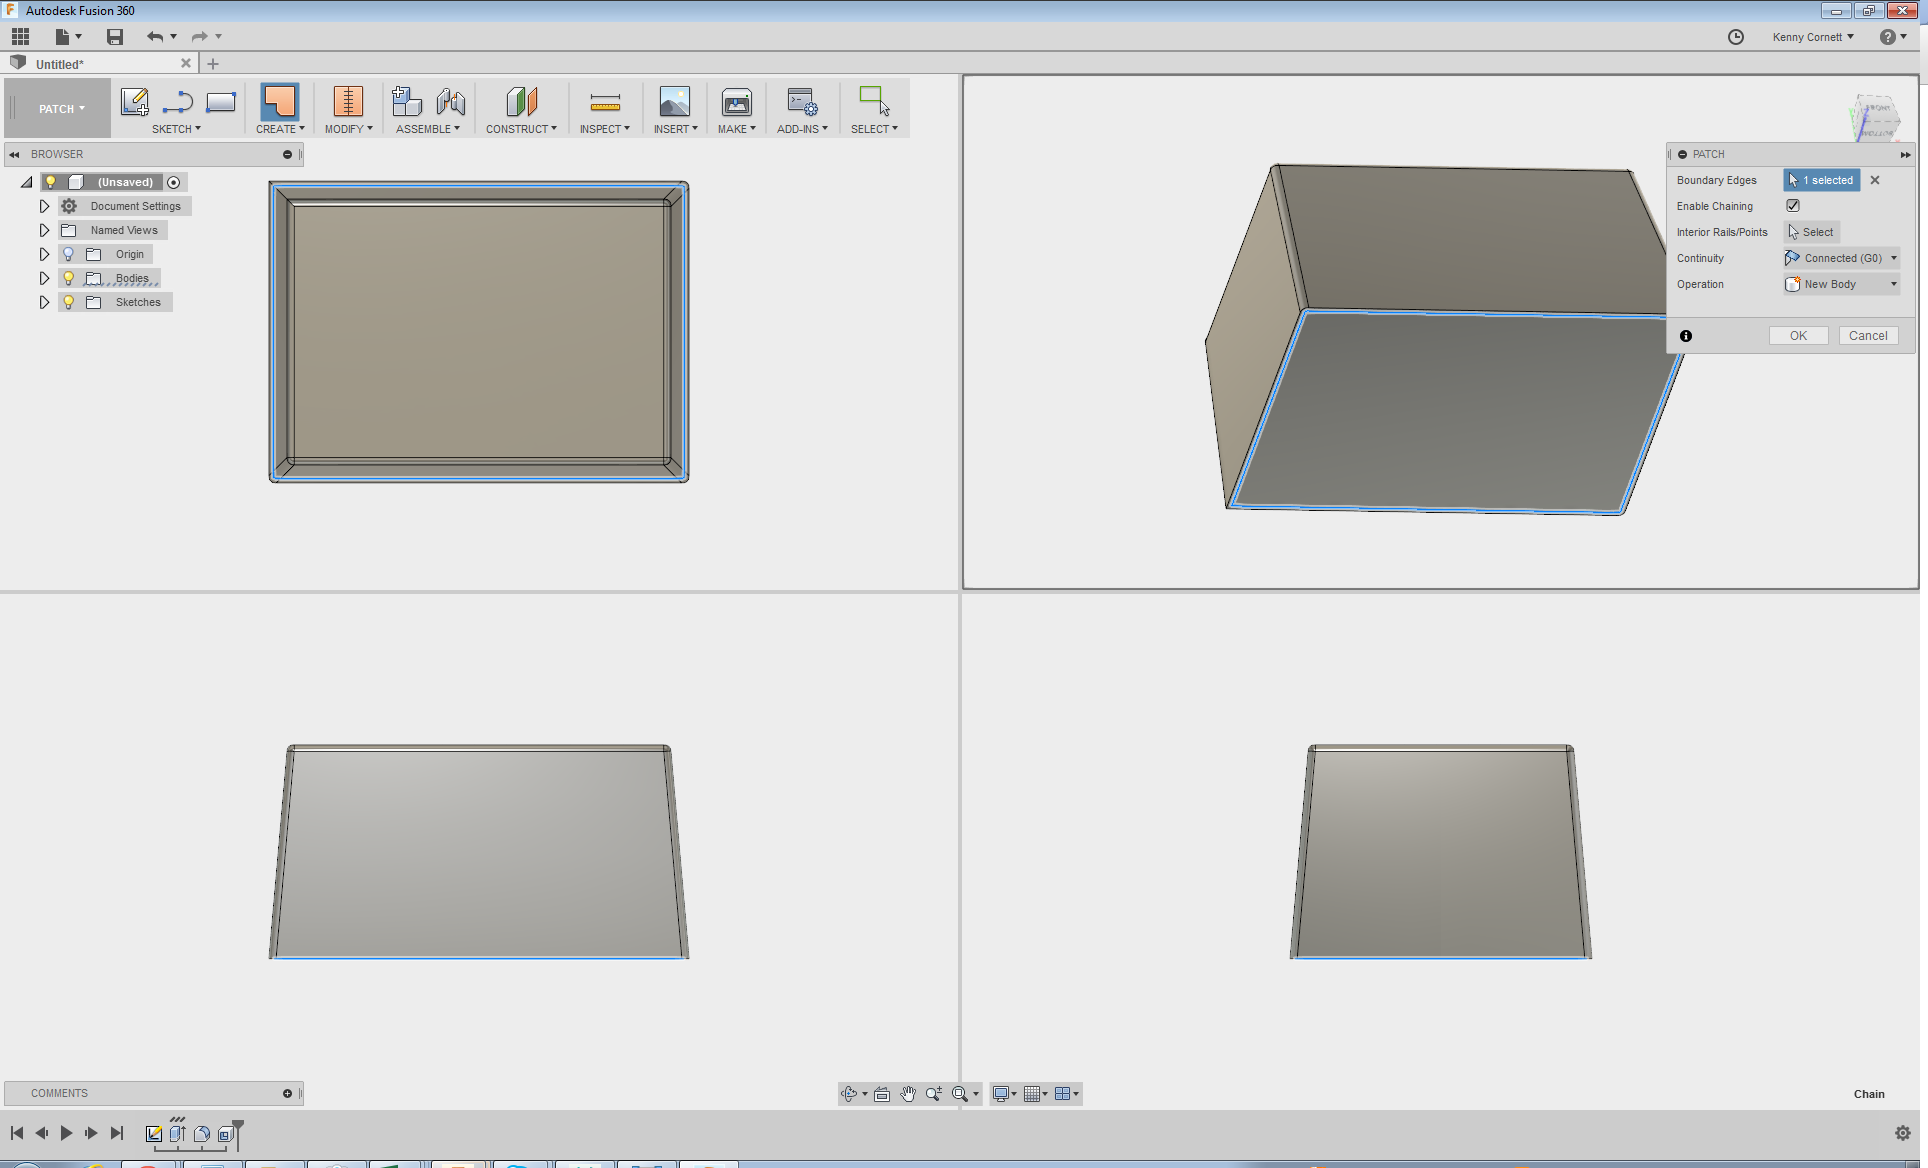
Task: Click OK in the Patch dialog
Action: (1798, 335)
